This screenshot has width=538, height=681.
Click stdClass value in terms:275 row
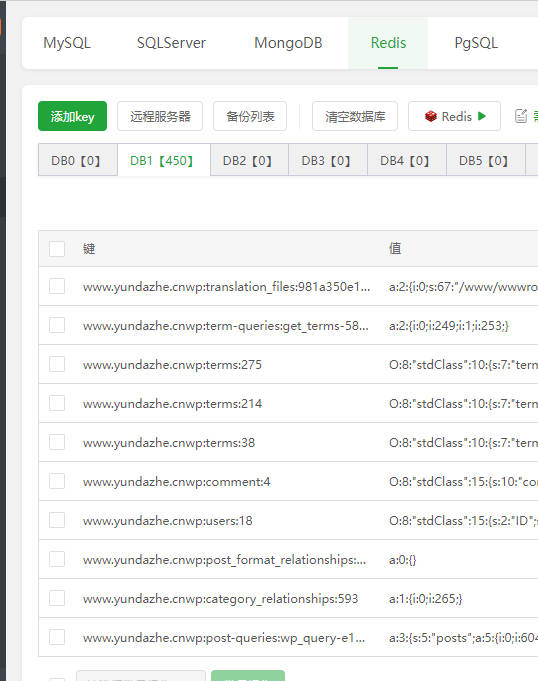pos(463,364)
